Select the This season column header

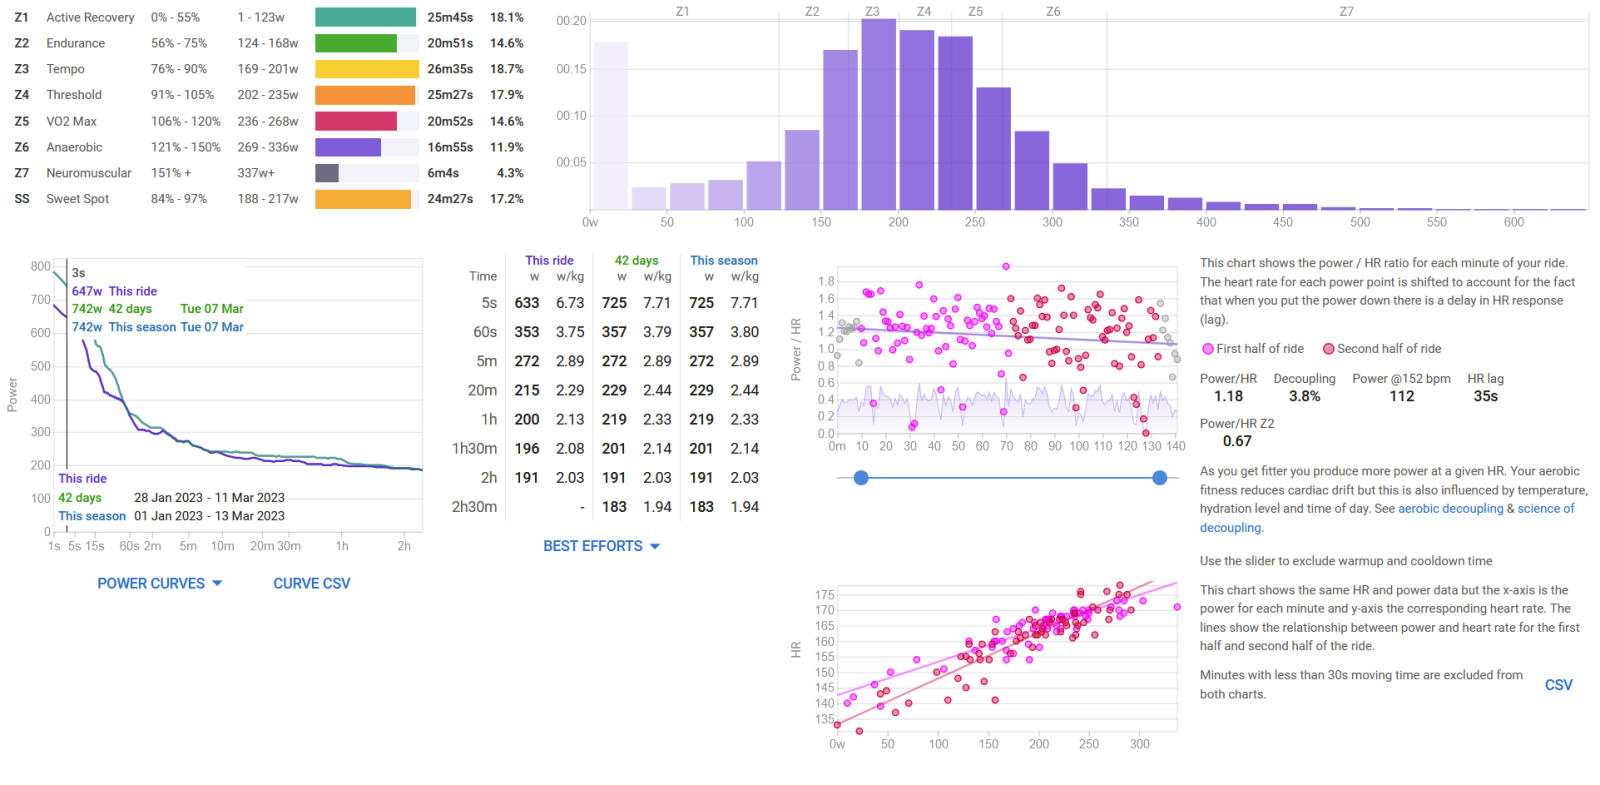click(x=723, y=261)
